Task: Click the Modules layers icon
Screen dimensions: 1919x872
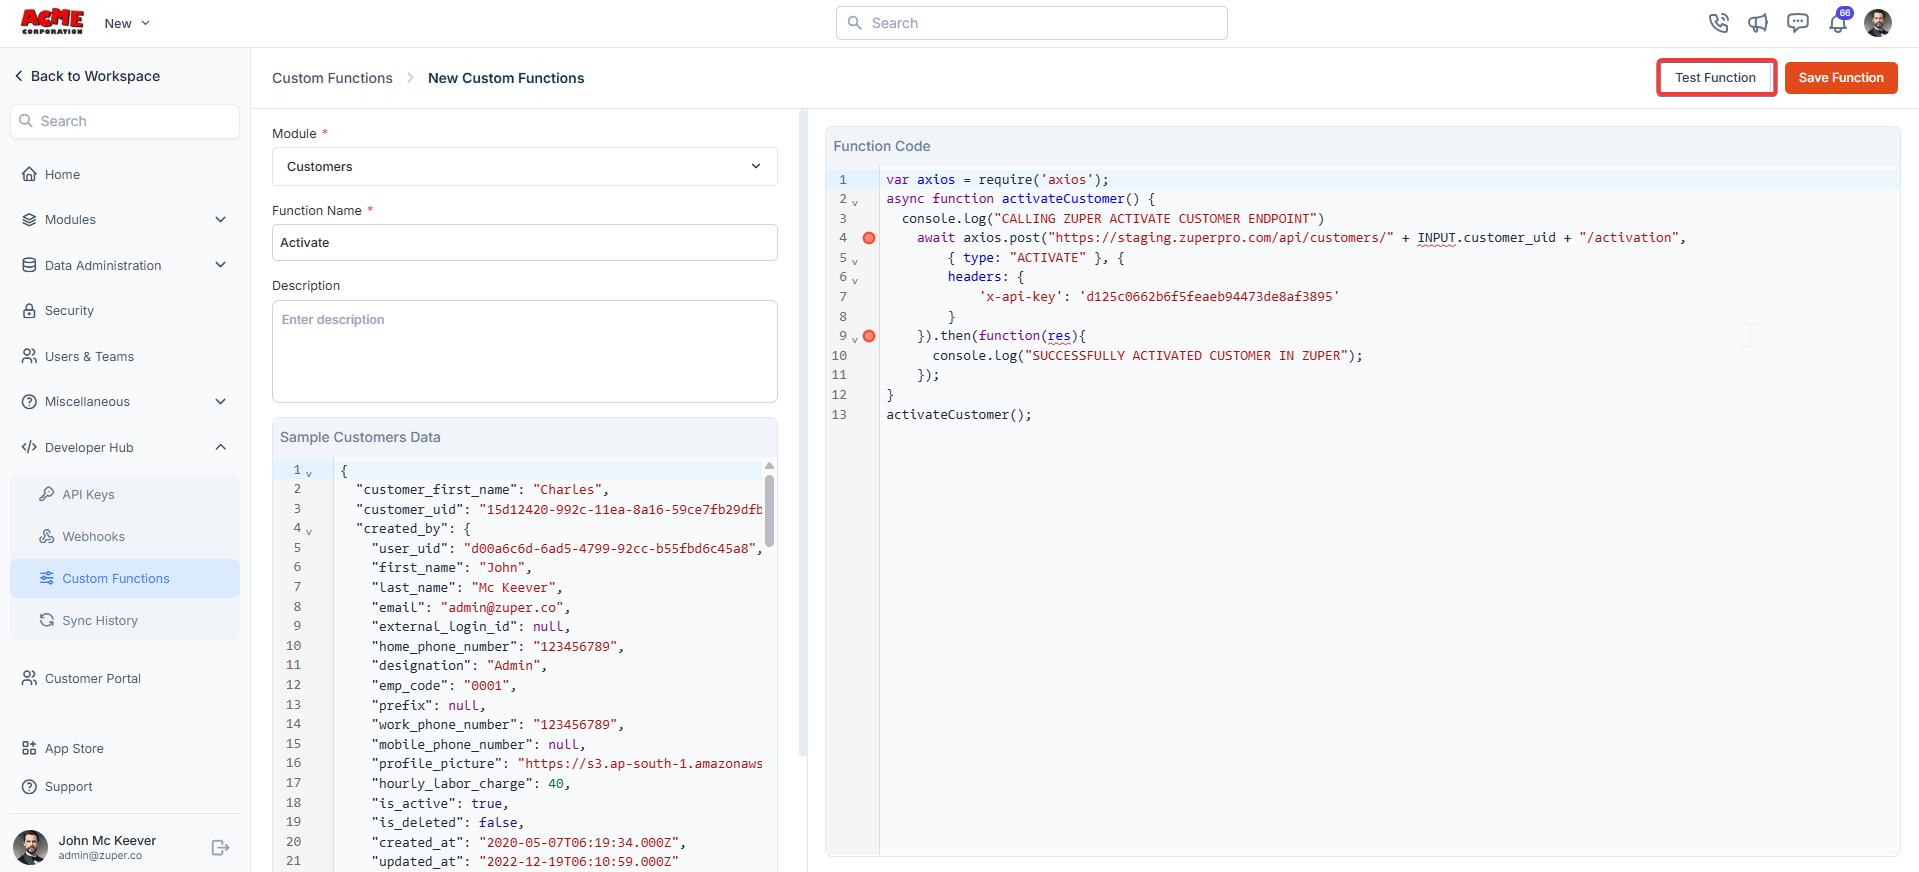Action: [29, 220]
